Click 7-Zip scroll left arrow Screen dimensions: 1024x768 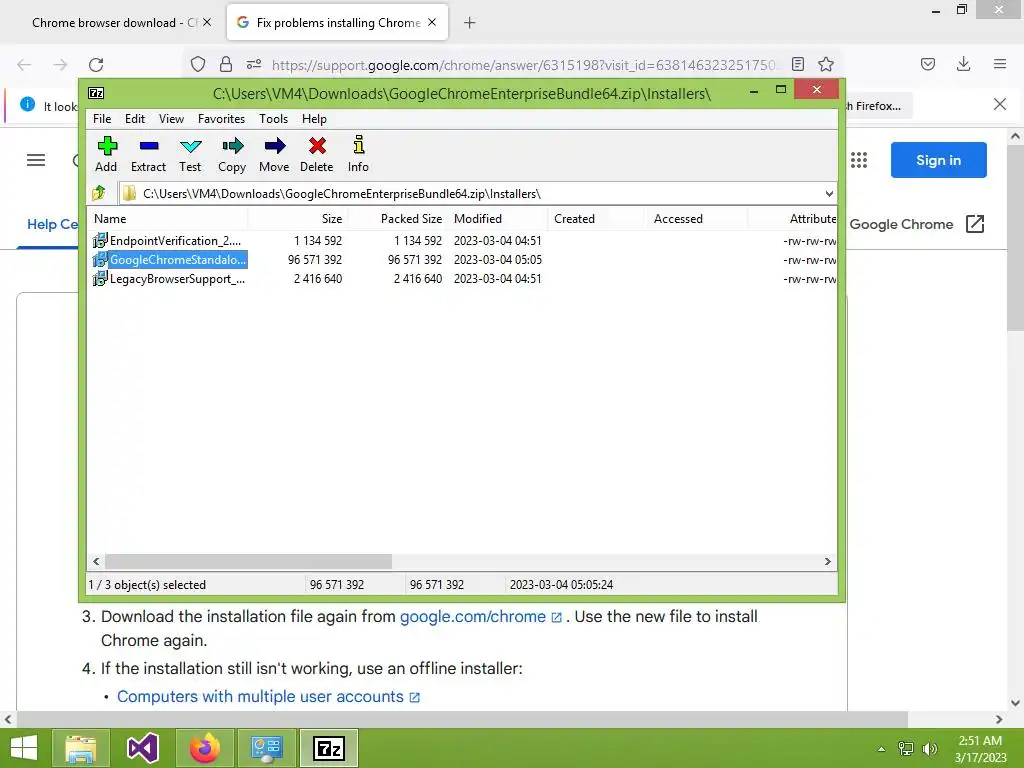[96, 562]
